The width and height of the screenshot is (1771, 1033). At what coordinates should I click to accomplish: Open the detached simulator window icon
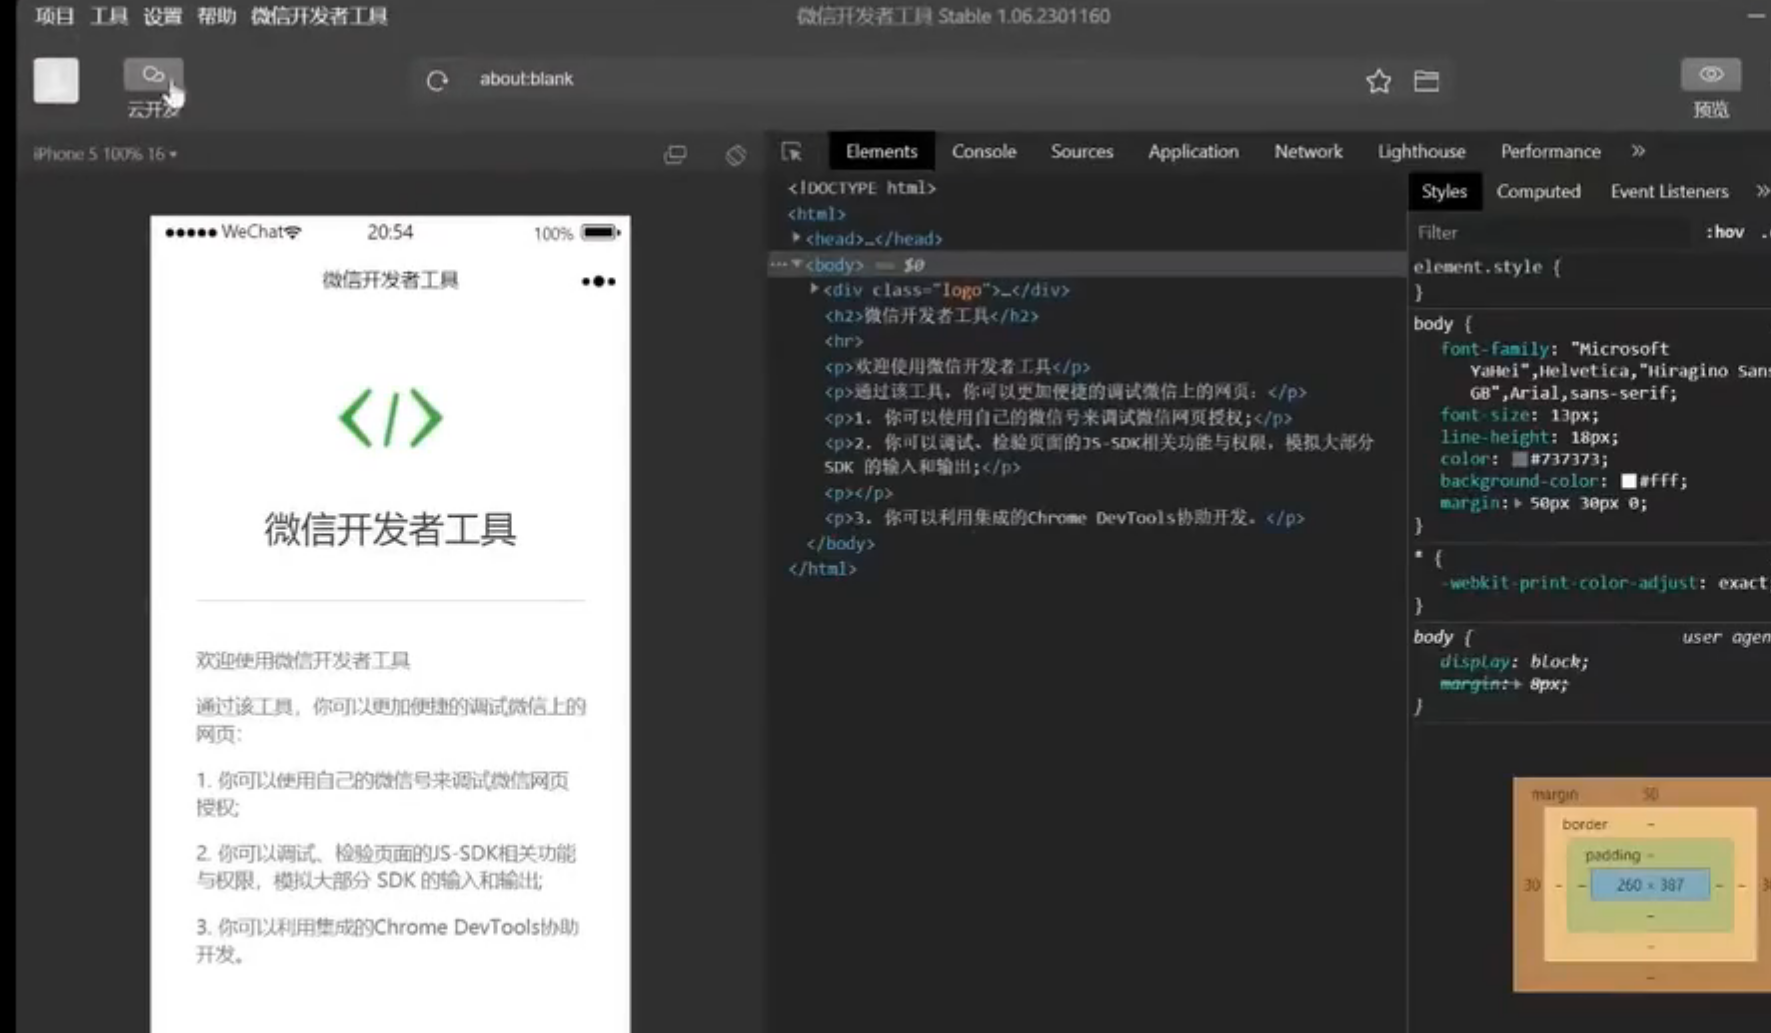point(675,154)
